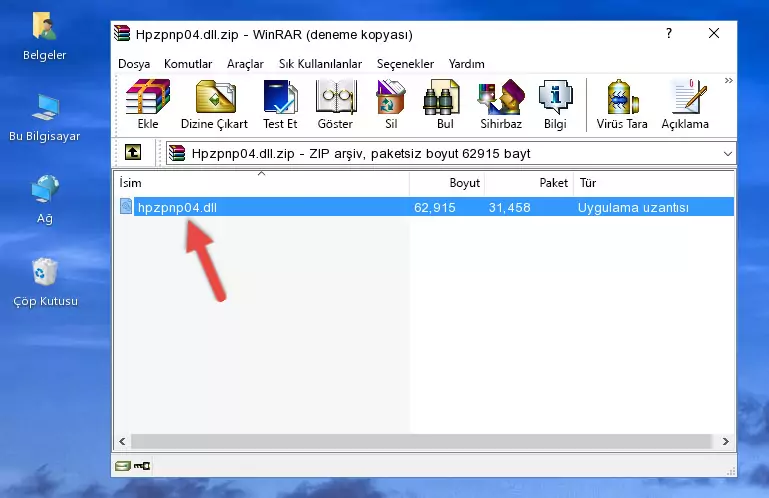Click the Ekle (Add) toolbar icon
Screen dimensions: 769x498
click(148, 105)
